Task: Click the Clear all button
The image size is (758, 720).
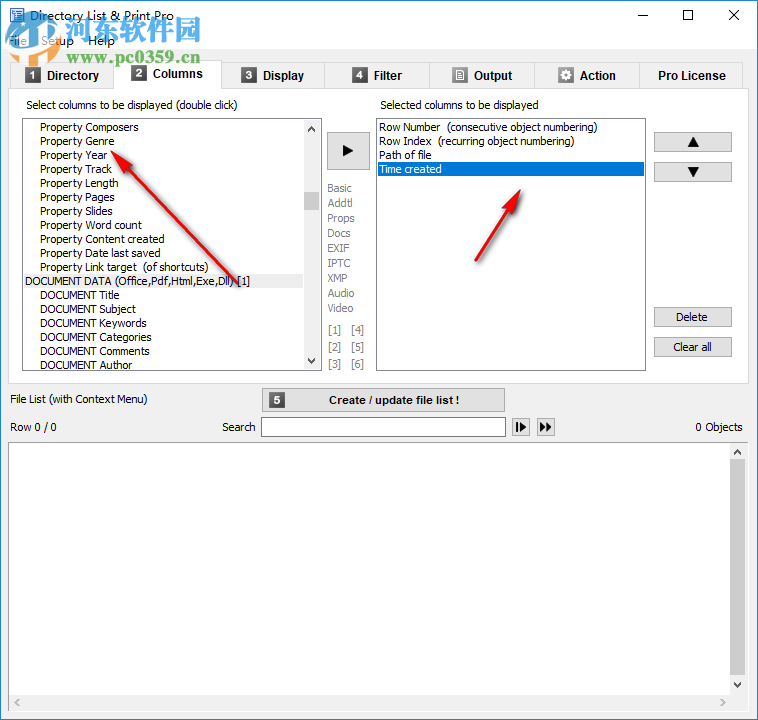Action: (x=693, y=347)
